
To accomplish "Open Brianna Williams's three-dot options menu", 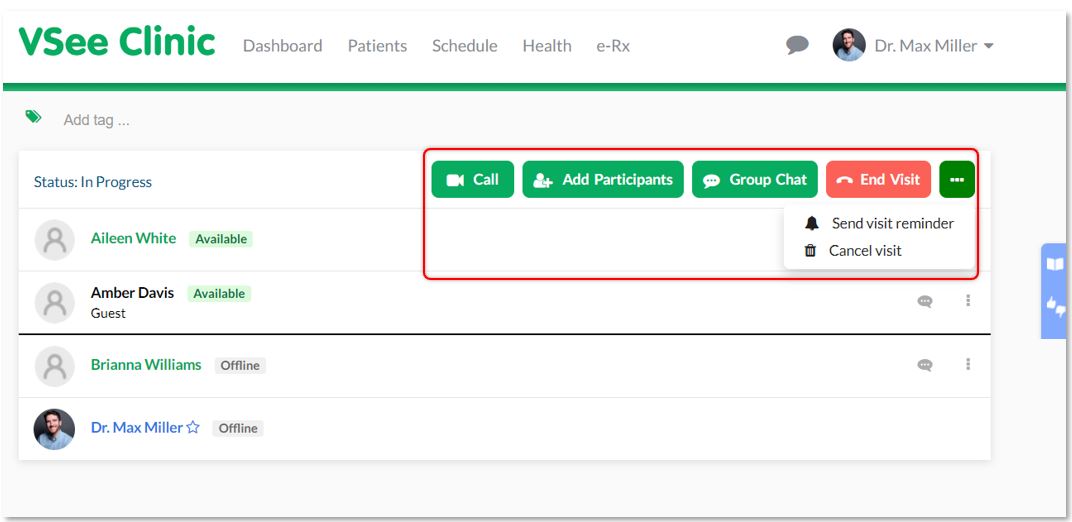I will (968, 364).
